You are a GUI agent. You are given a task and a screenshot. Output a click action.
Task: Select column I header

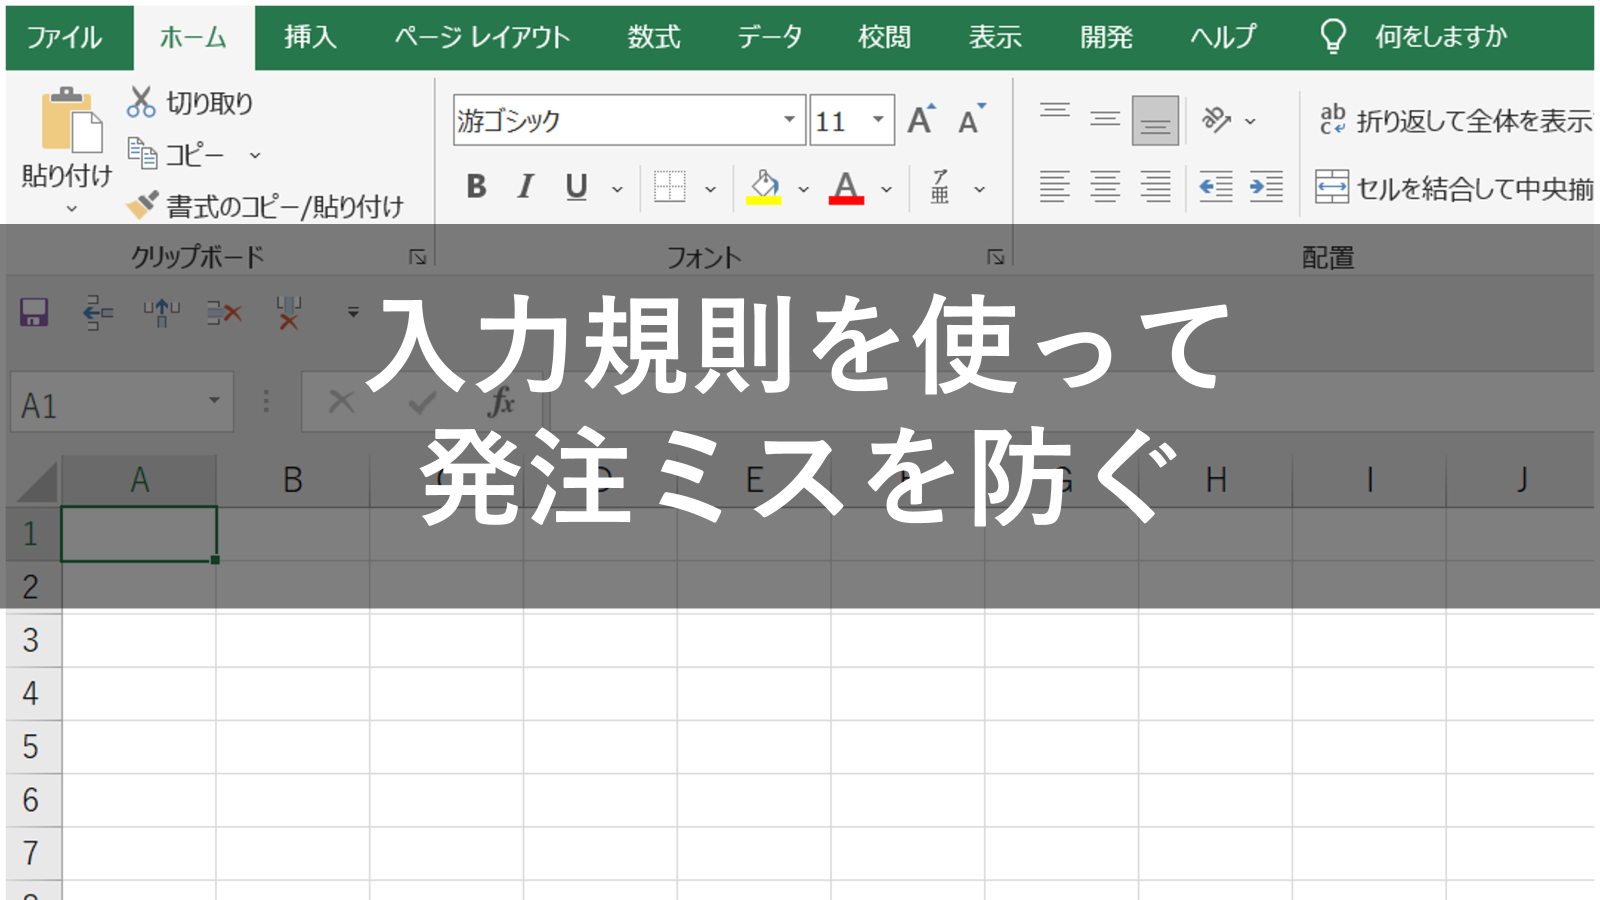[1369, 480]
